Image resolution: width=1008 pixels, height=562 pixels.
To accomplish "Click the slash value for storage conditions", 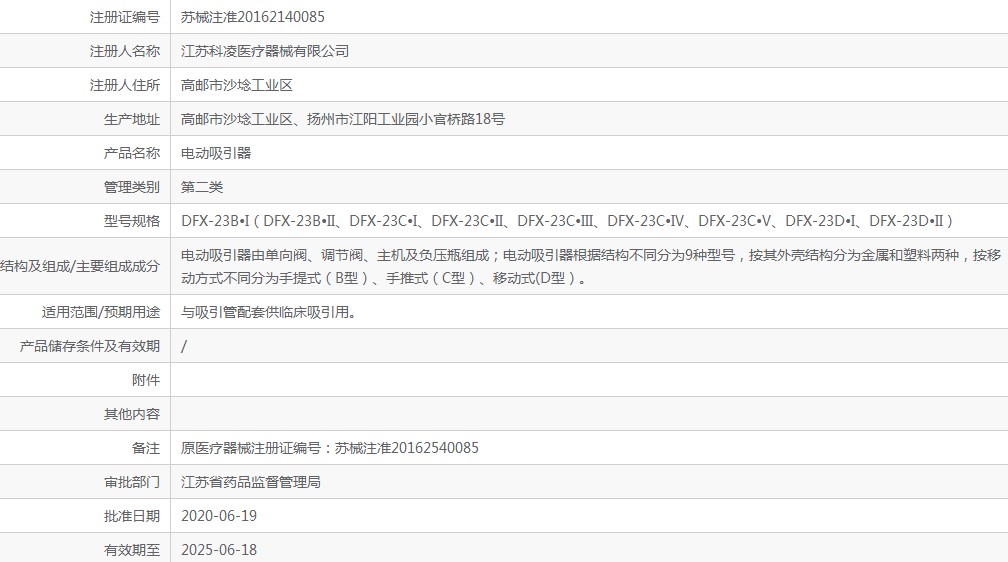I will tap(184, 347).
